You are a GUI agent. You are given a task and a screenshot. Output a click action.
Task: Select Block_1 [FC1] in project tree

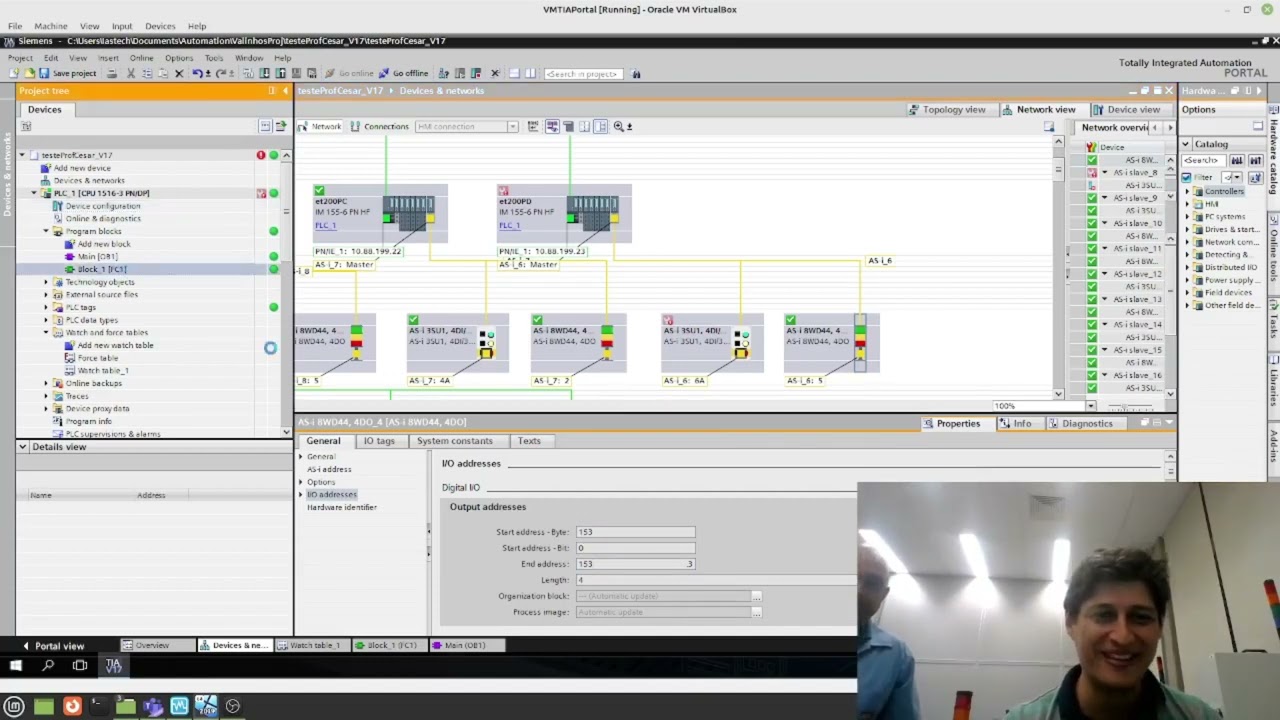tap(101, 270)
